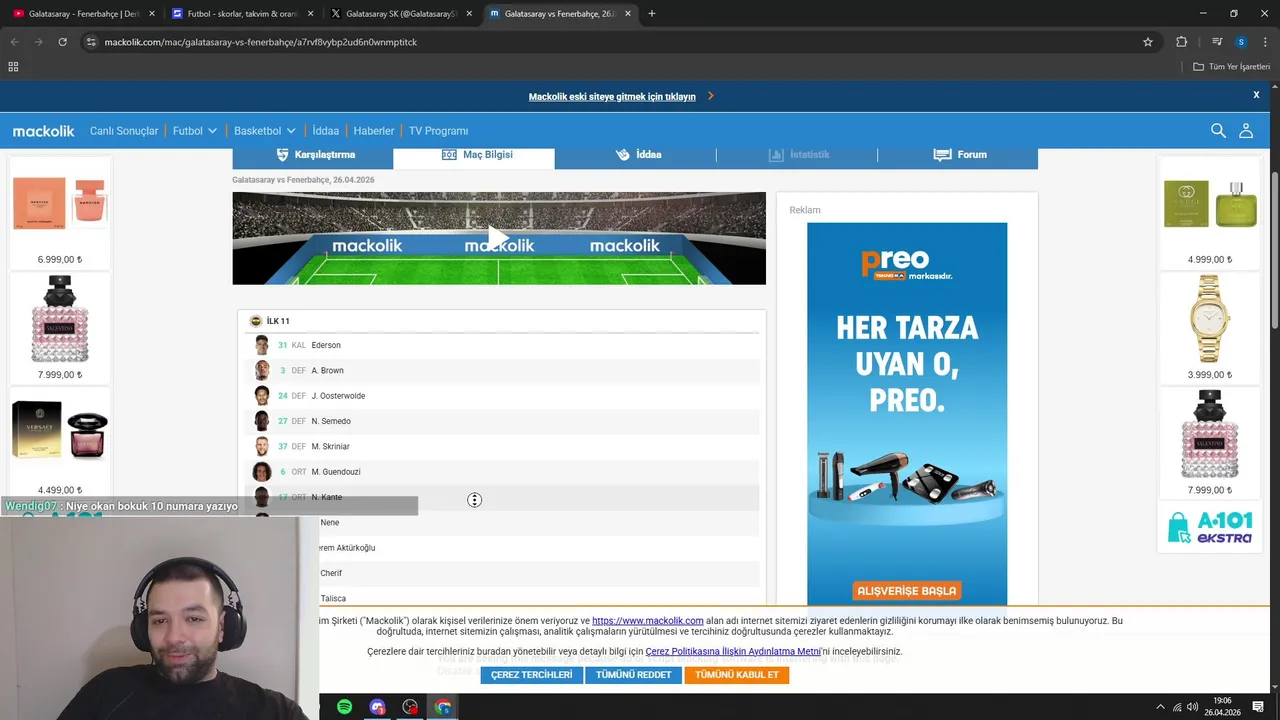Click the volume speaker tray icon
The height and width of the screenshot is (720, 1280).
[1193, 707]
